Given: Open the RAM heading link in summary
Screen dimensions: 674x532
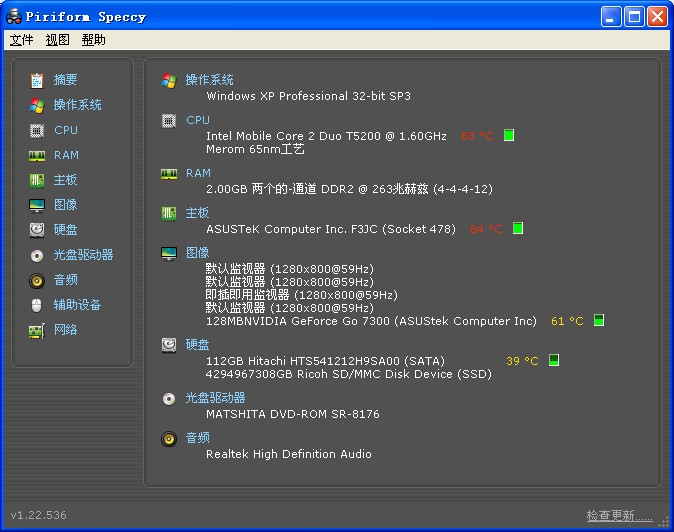Looking at the screenshot, I should tap(198, 173).
